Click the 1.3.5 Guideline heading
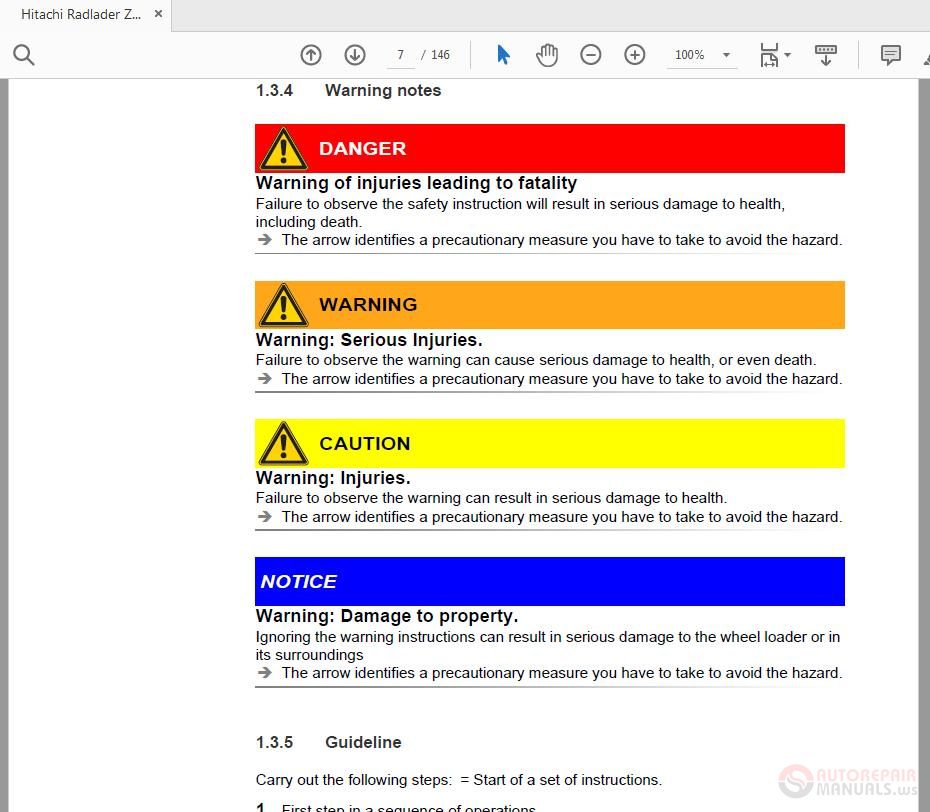Image resolution: width=930 pixels, height=812 pixels. point(329,742)
